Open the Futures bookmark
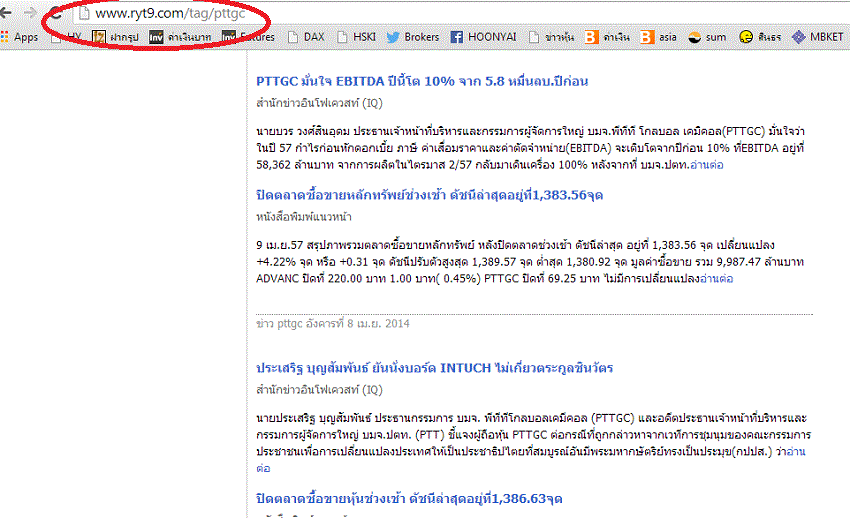Viewport: 850px width, 518px height. click(248, 37)
